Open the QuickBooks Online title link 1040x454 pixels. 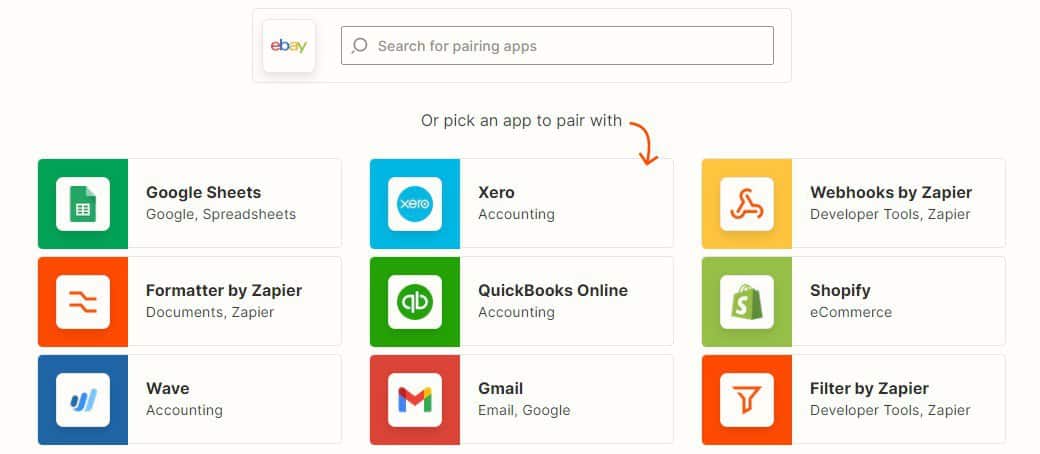pyautogui.click(x=553, y=290)
